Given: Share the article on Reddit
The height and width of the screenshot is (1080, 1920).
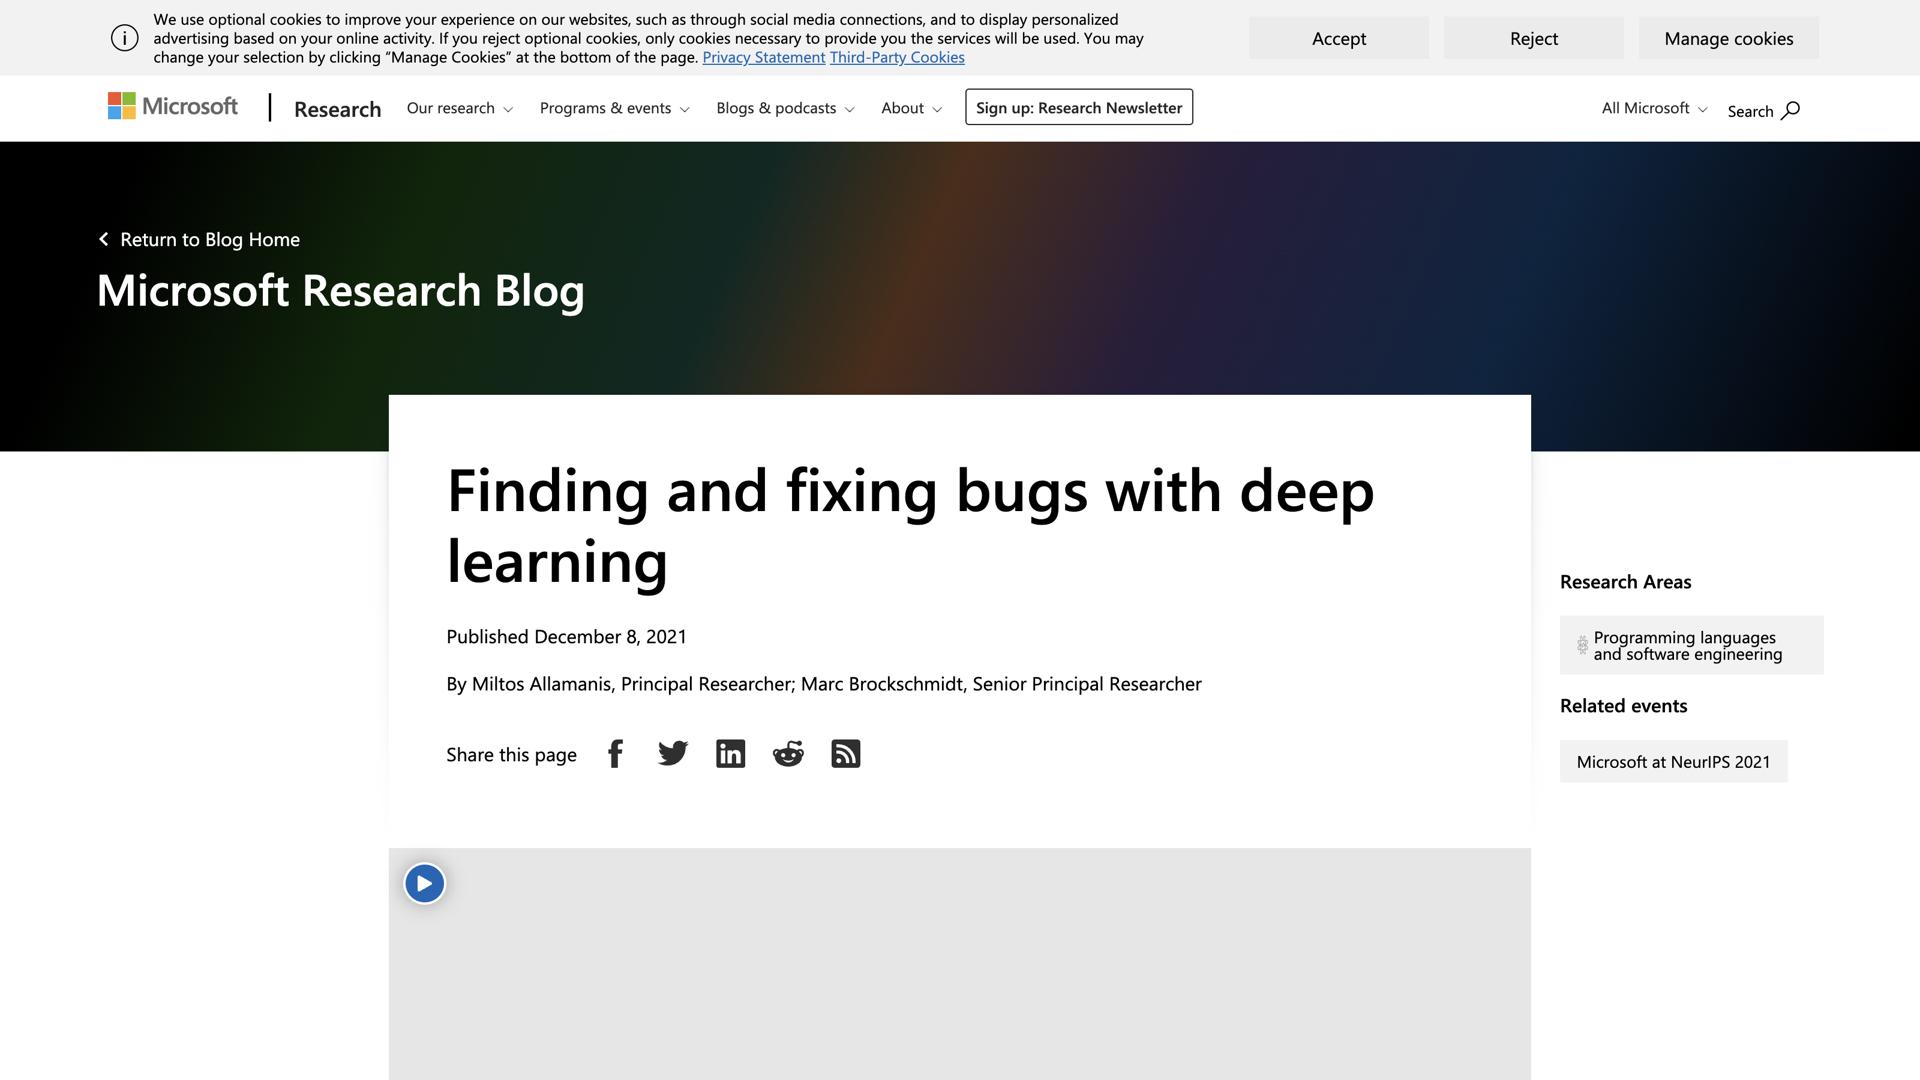Looking at the screenshot, I should pyautogui.click(x=788, y=754).
